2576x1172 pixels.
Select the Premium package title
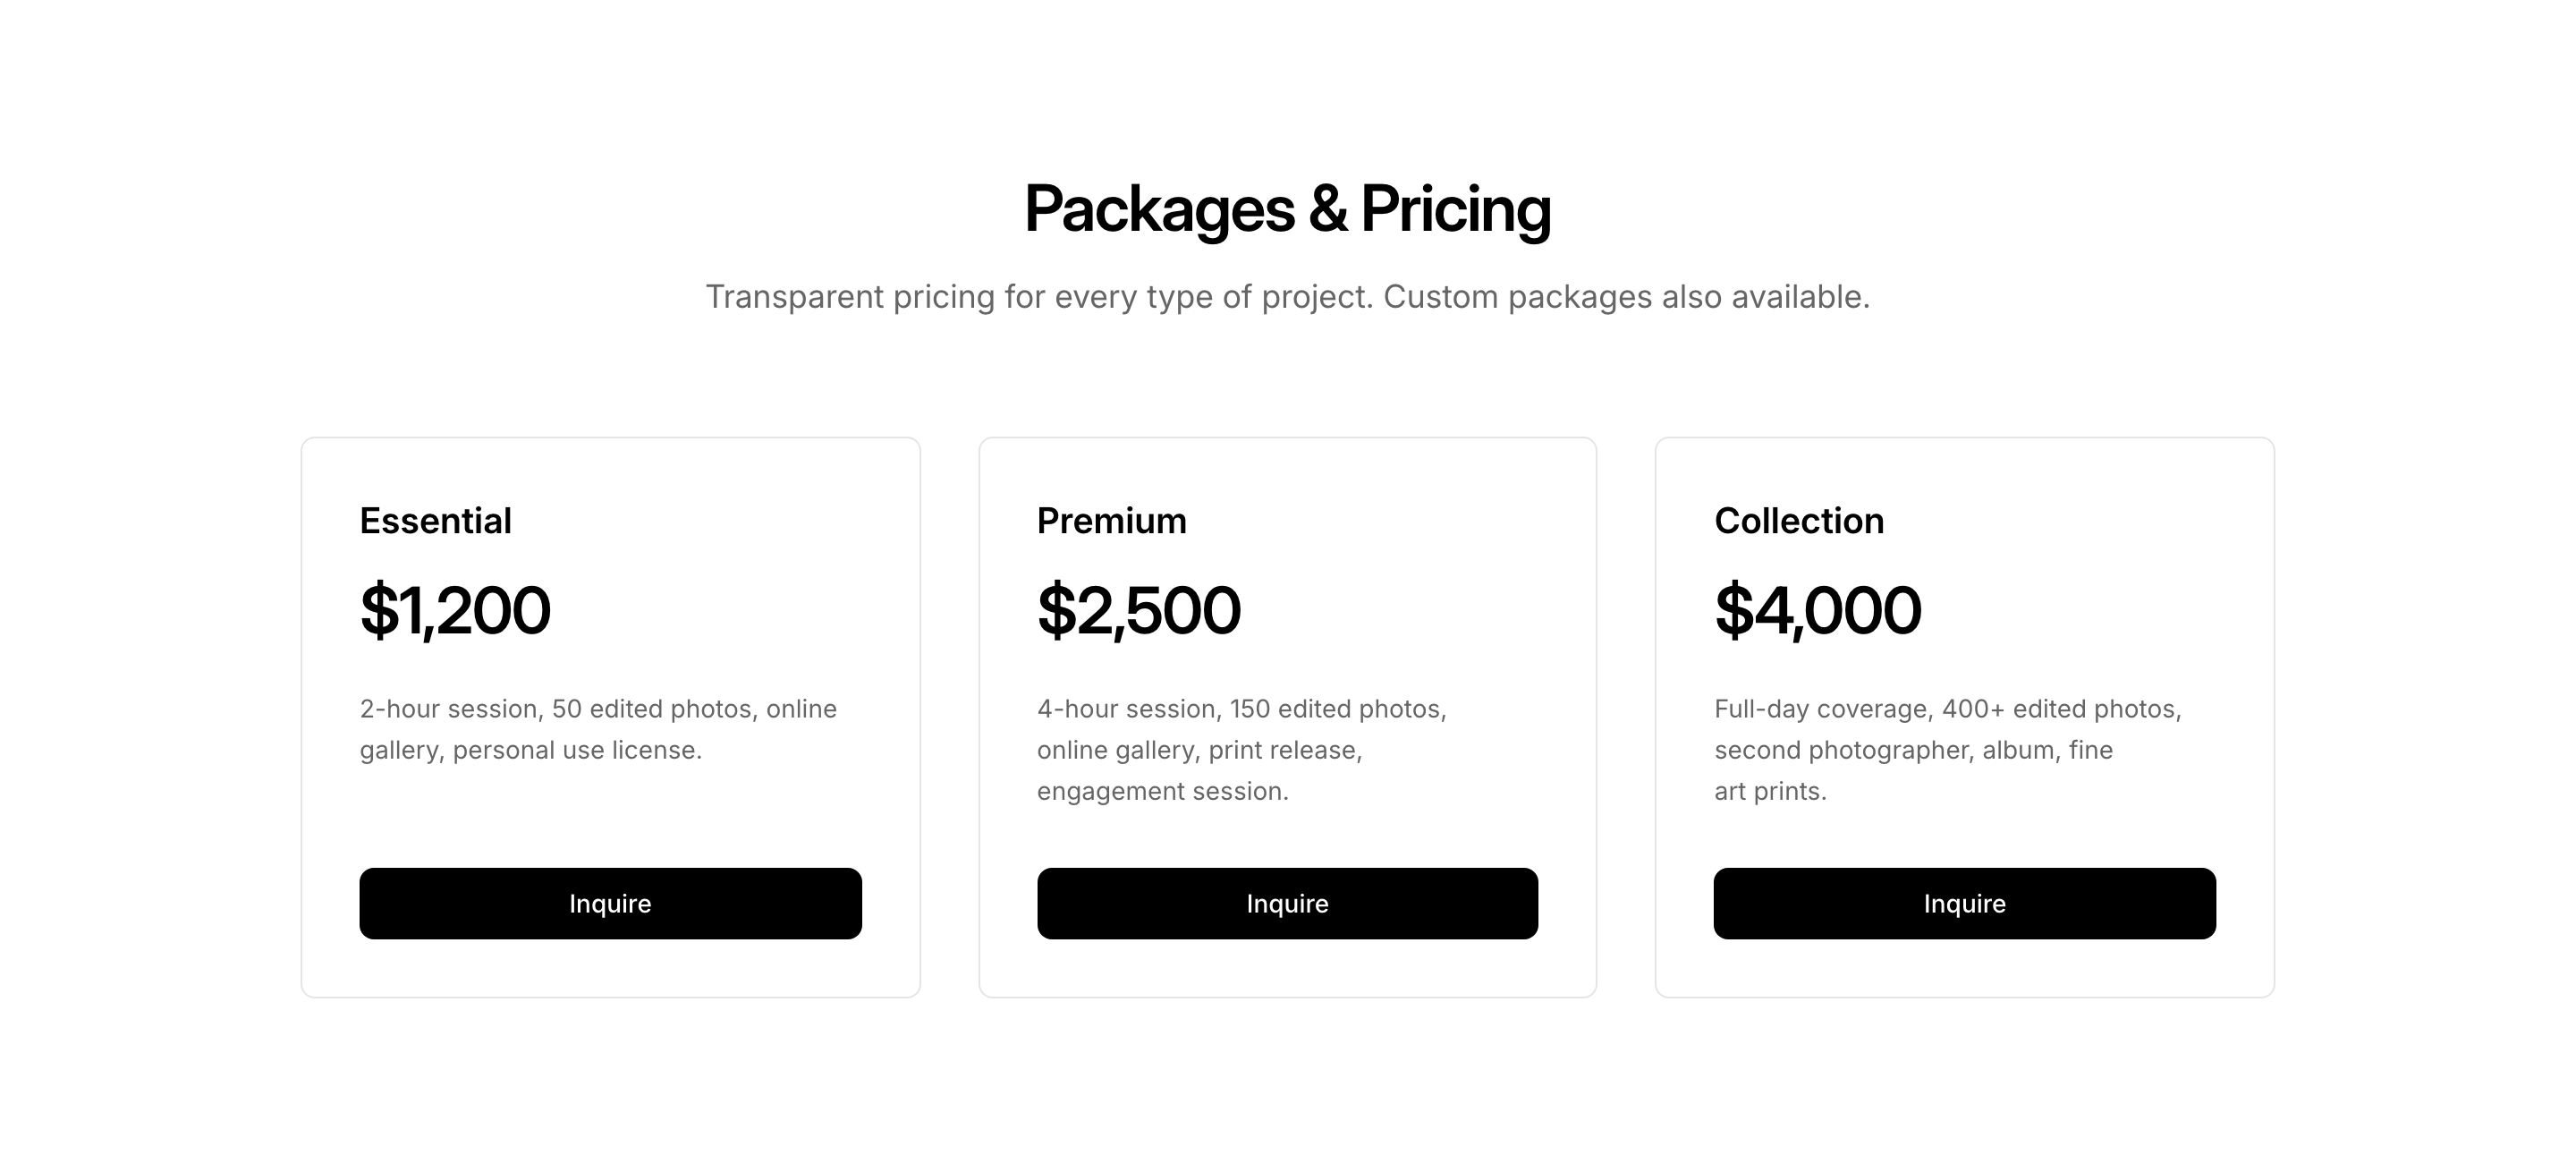coord(1111,521)
